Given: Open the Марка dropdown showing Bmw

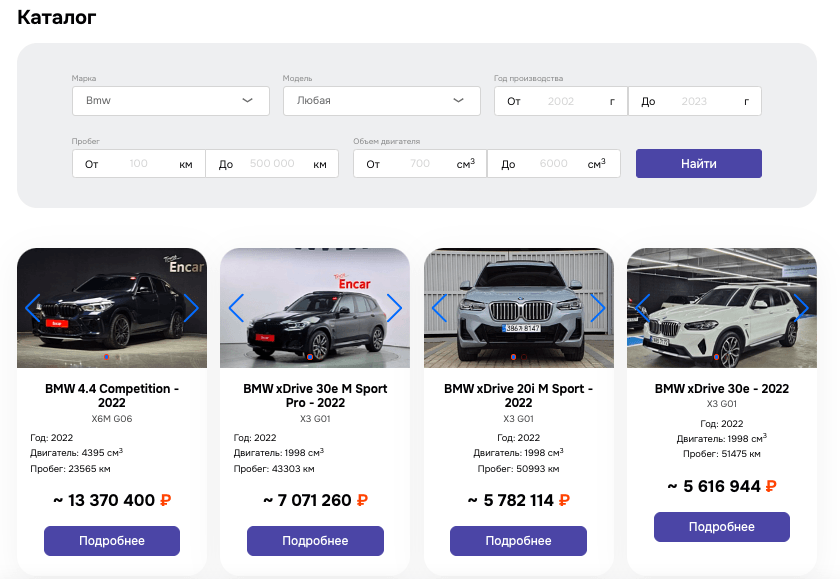Looking at the screenshot, I should (x=171, y=101).
